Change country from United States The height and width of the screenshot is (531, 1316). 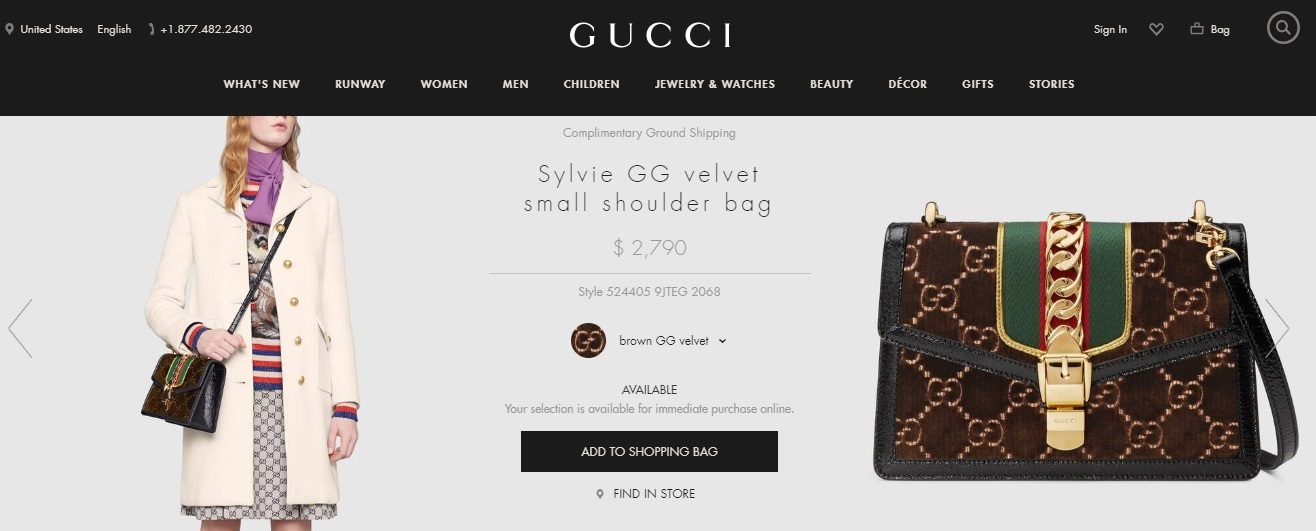click(51, 29)
